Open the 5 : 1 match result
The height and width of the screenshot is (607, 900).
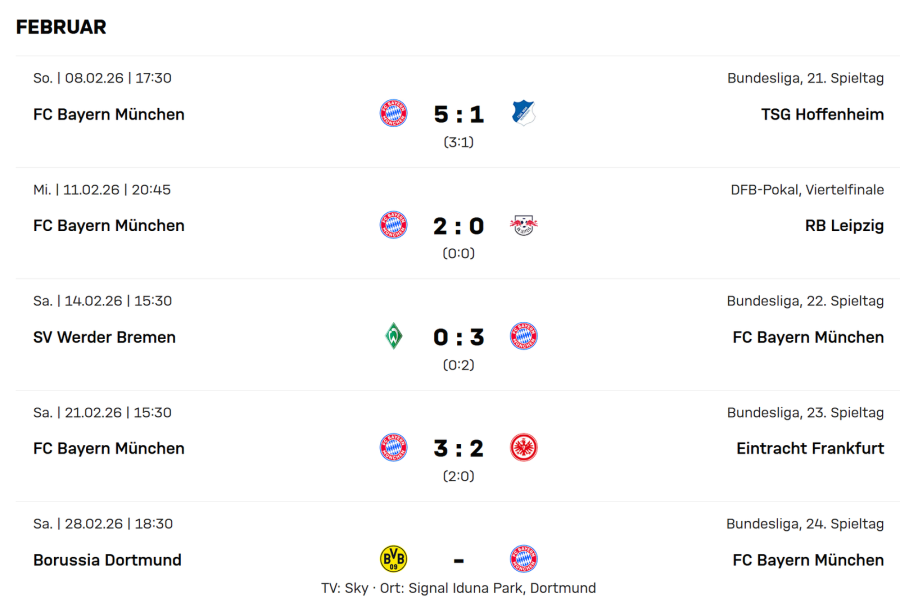click(x=459, y=114)
